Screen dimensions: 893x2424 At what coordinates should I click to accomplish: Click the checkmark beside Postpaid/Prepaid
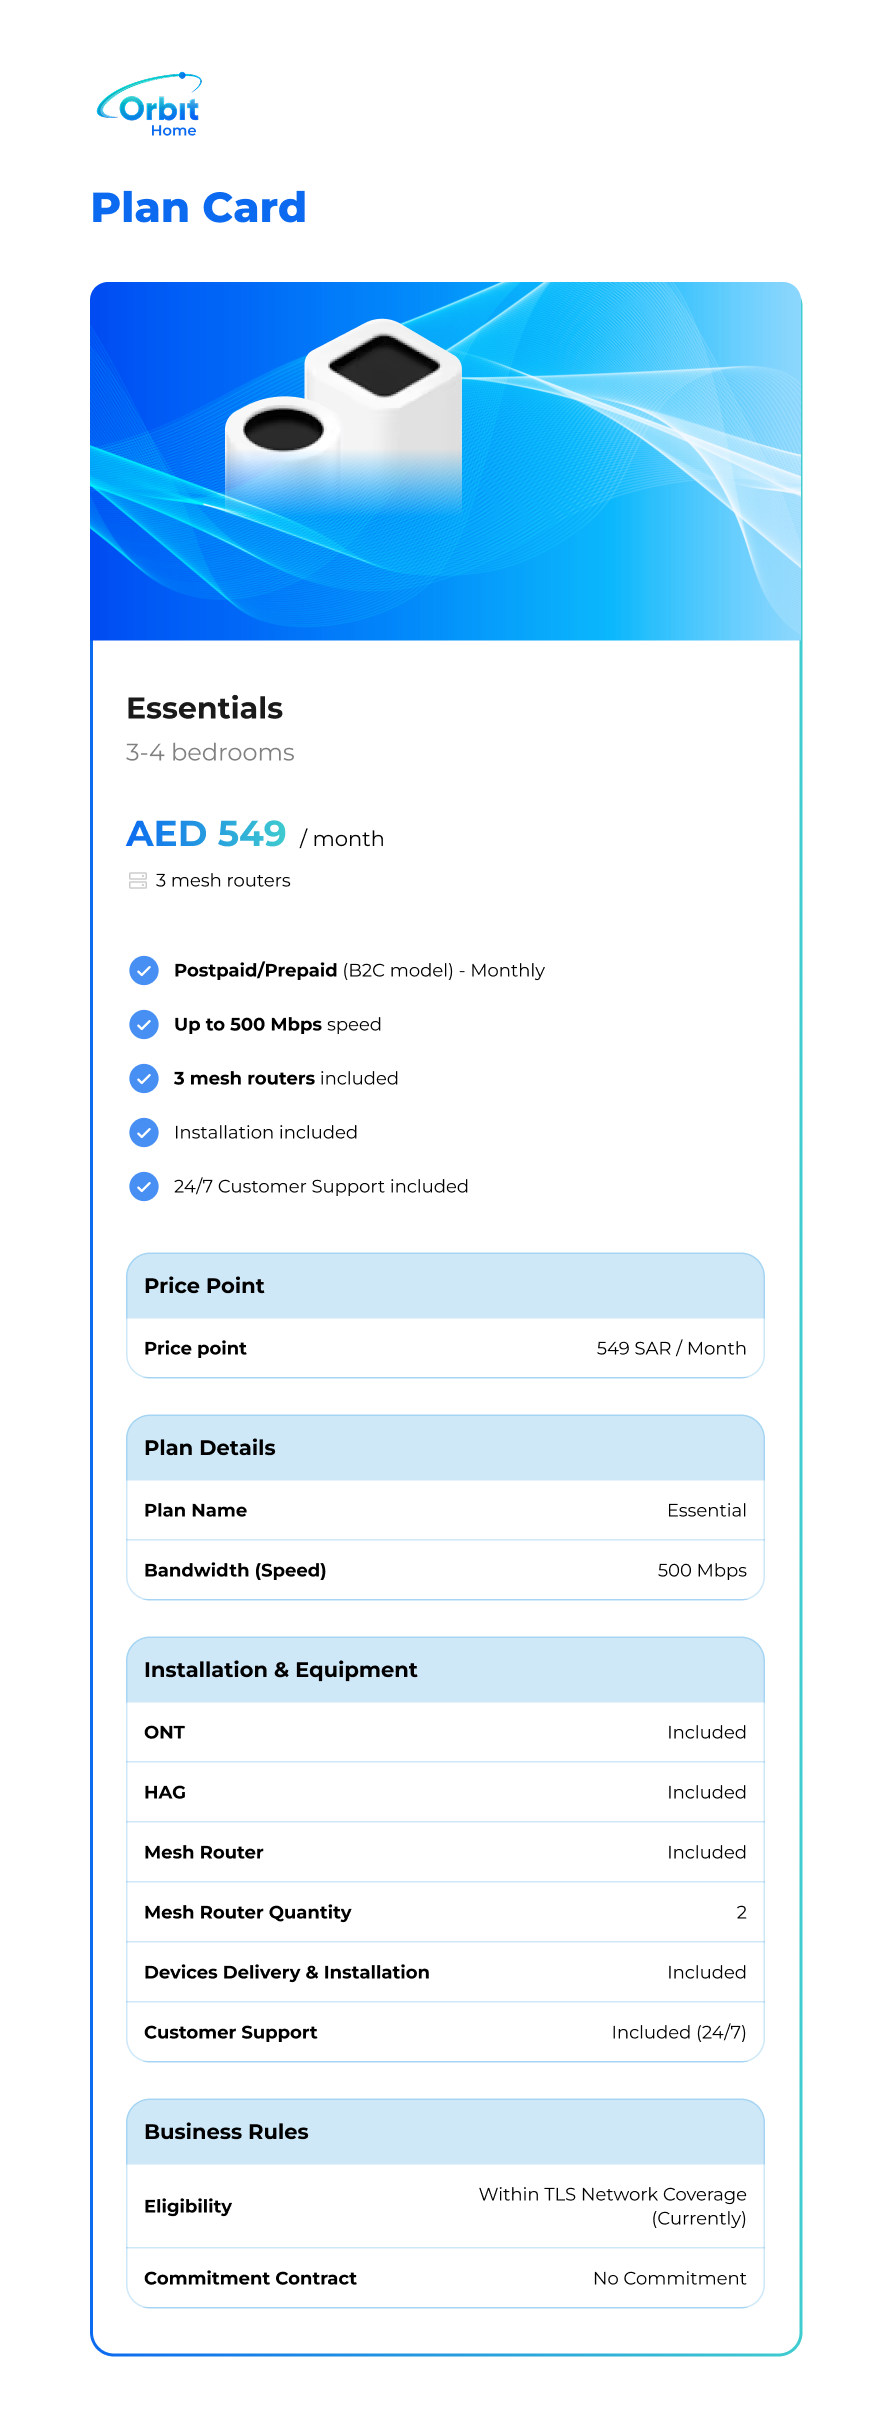(144, 970)
